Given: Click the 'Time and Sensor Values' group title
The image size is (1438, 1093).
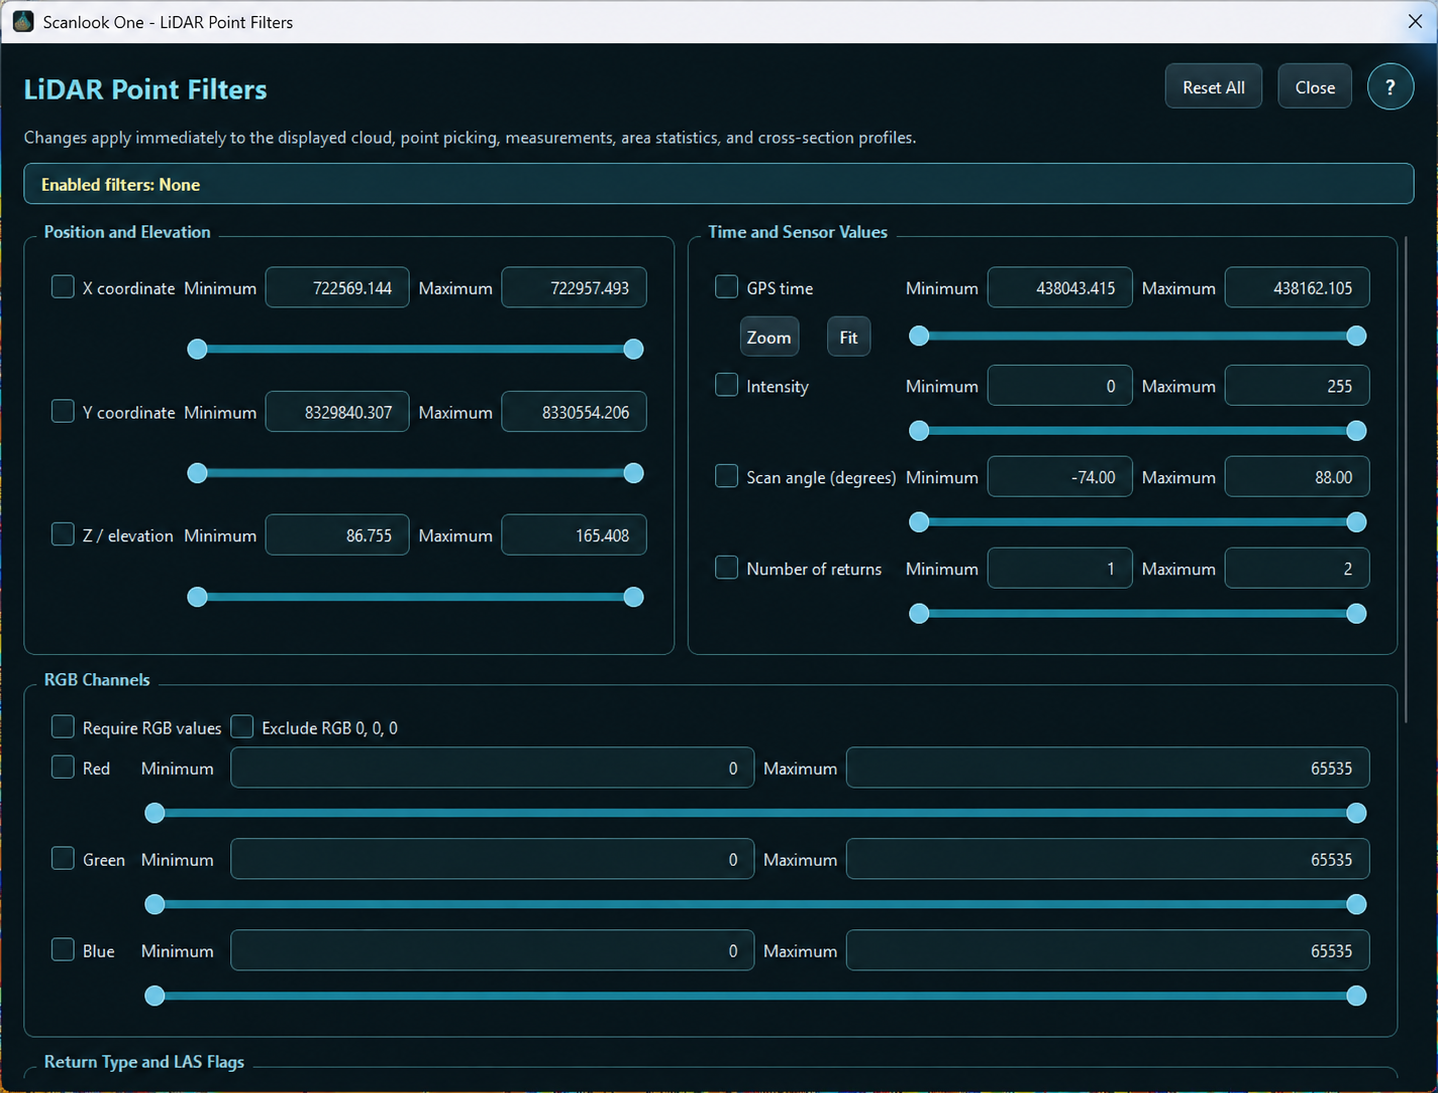Looking at the screenshot, I should (798, 231).
